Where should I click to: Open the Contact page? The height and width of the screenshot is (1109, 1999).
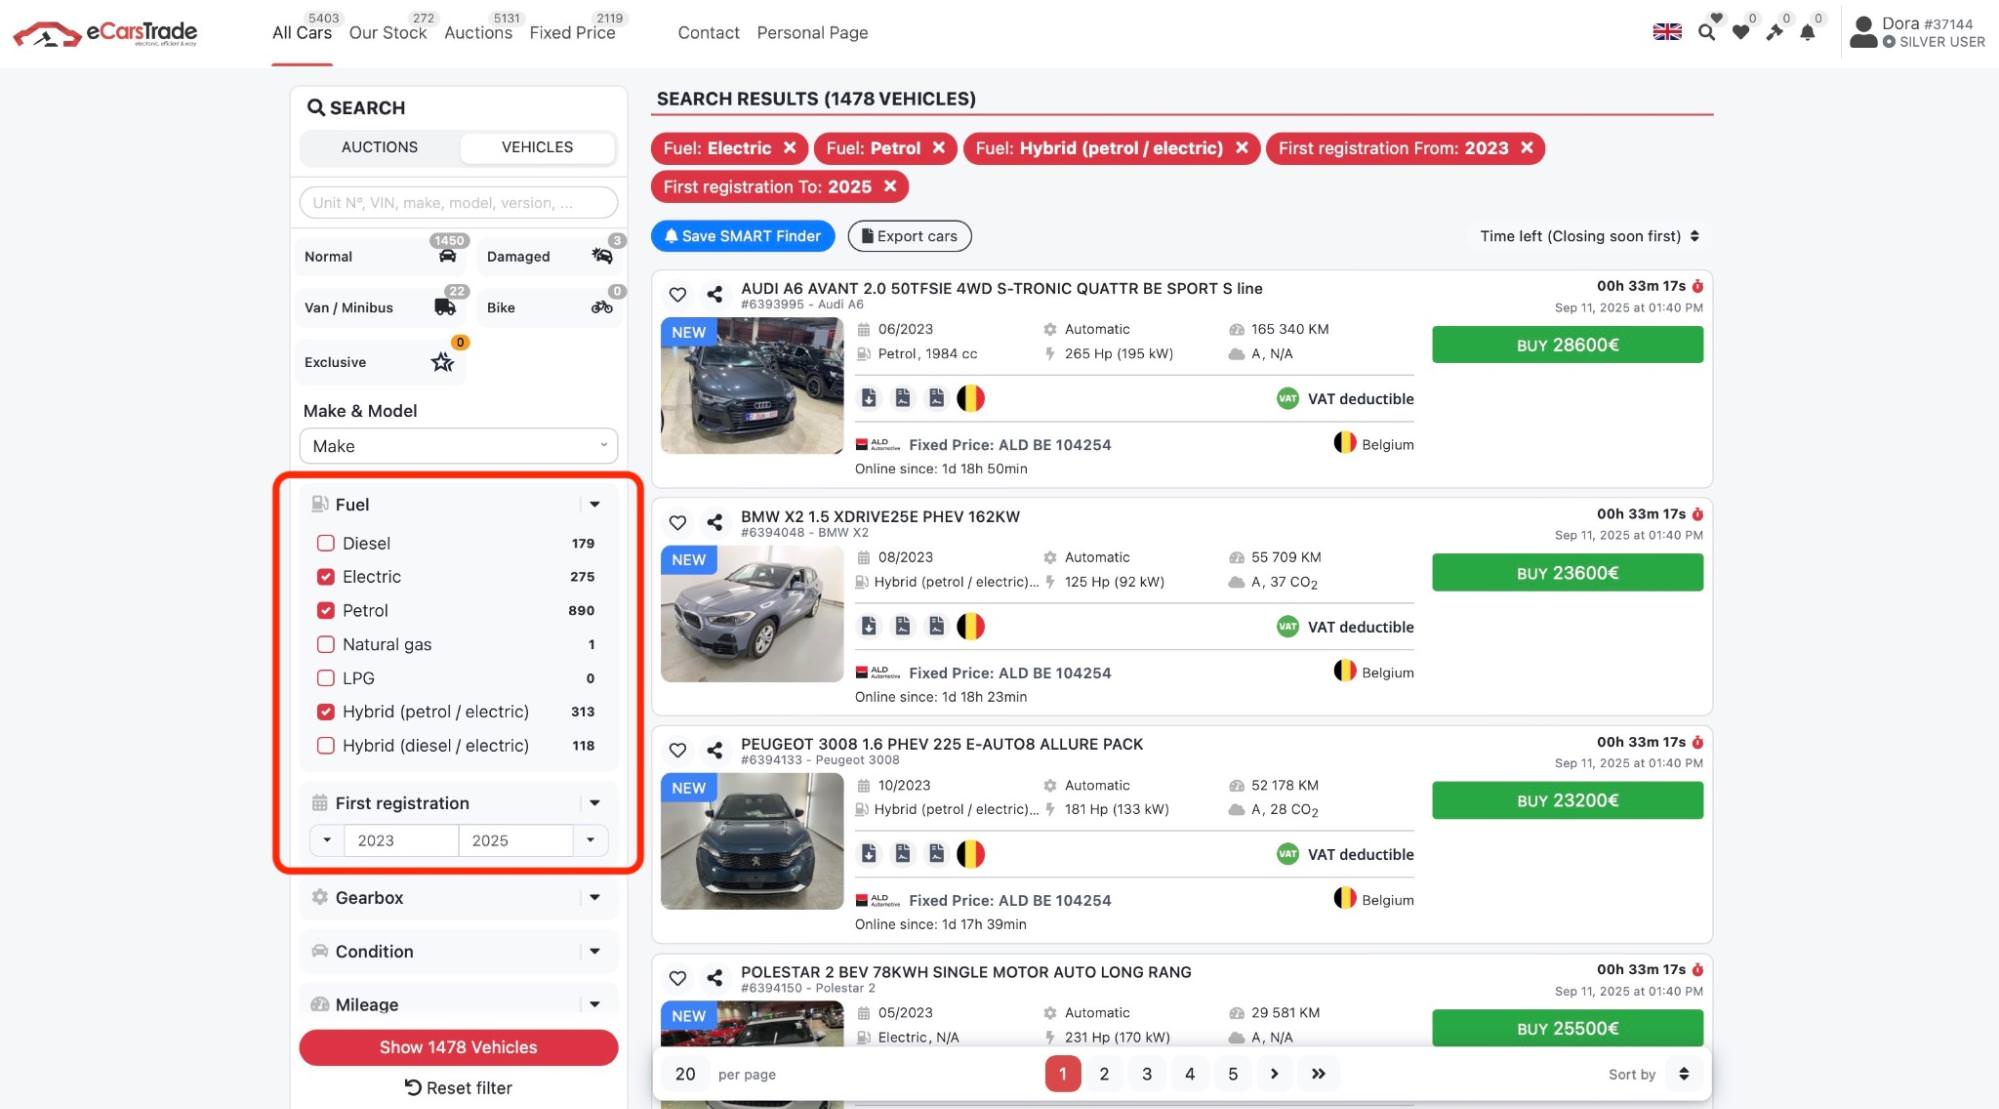click(x=708, y=32)
